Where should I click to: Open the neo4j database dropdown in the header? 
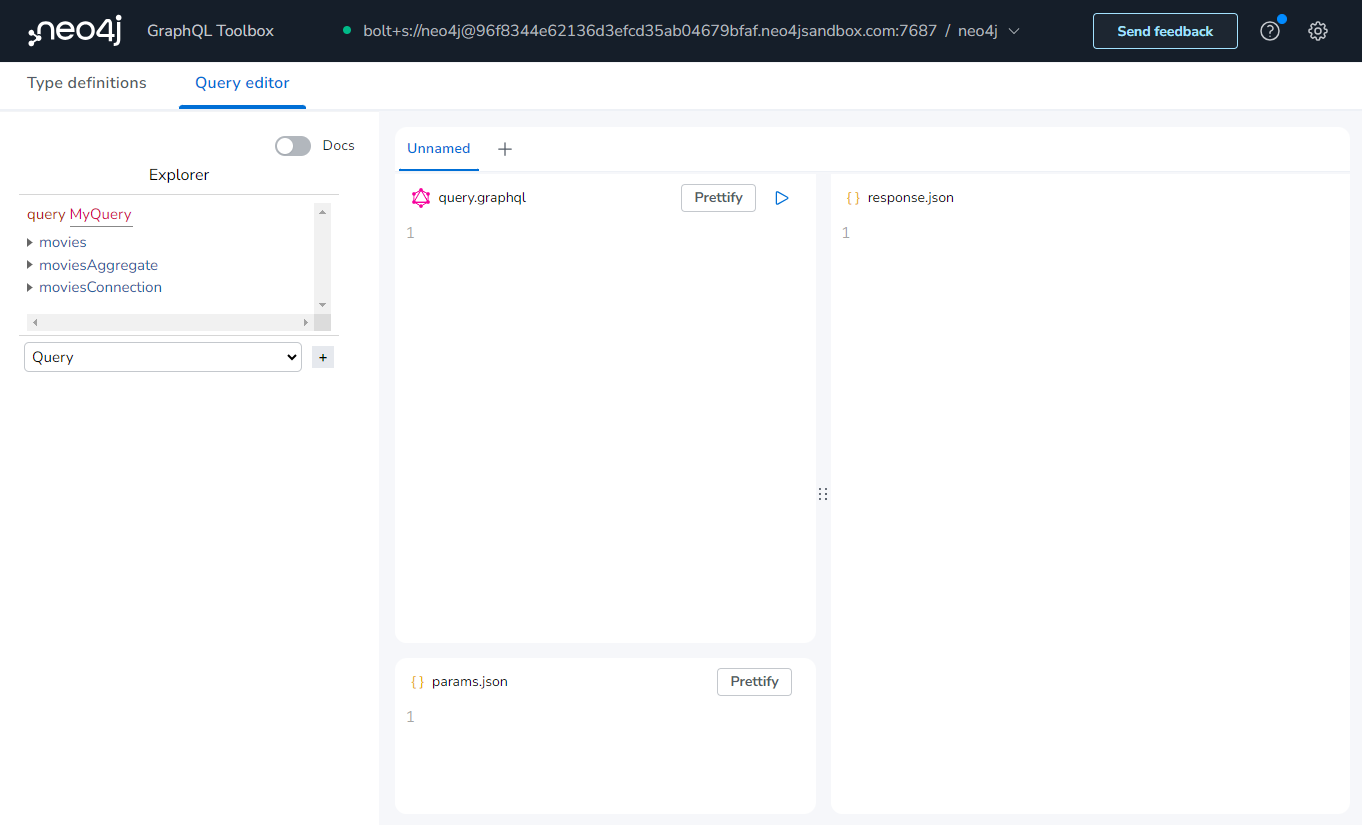[1014, 31]
